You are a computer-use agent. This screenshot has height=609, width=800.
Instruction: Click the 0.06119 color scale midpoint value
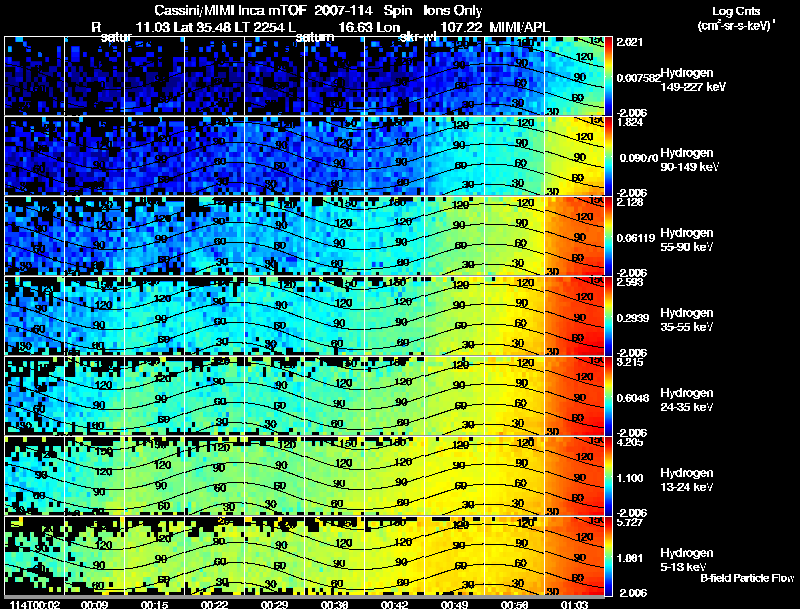pos(636,238)
